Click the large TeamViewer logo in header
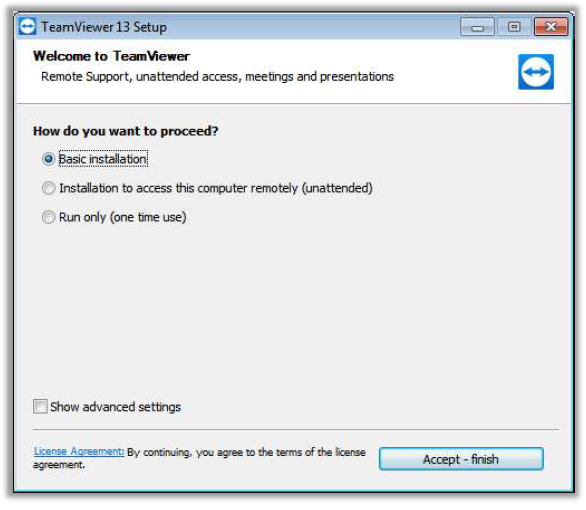Image resolution: width=586 pixels, height=510 pixels. point(536,72)
